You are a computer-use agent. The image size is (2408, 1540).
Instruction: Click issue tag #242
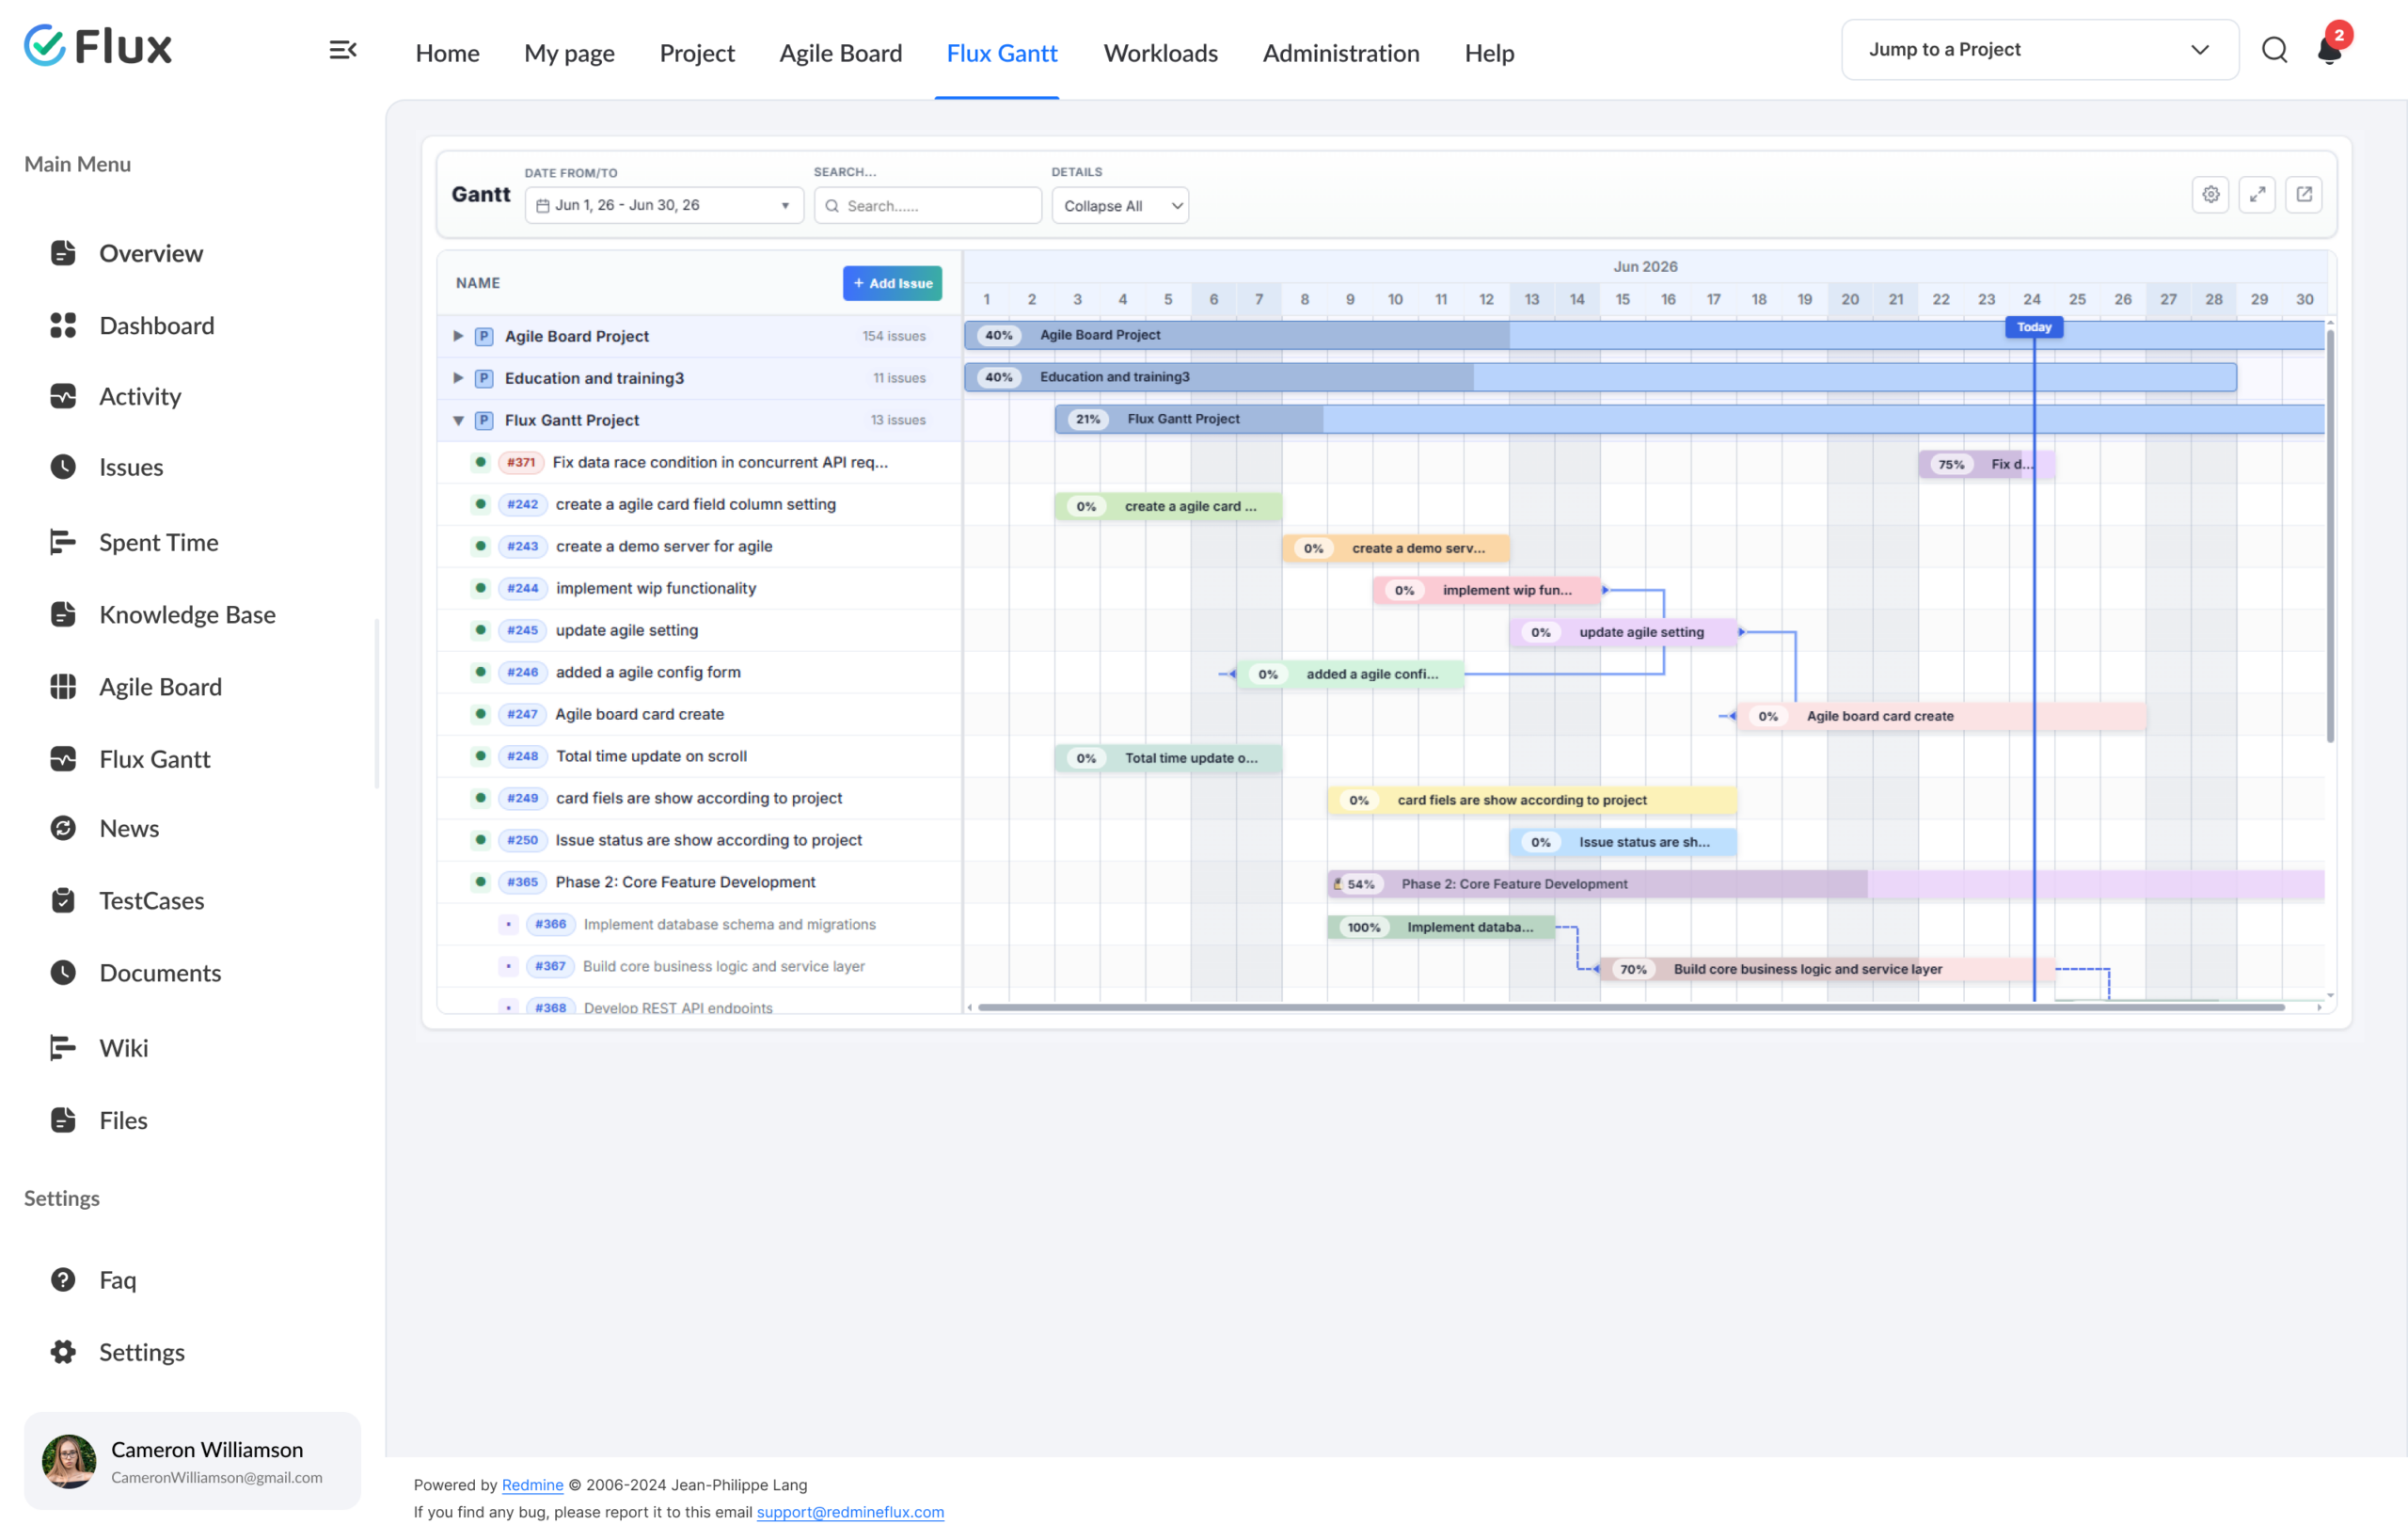point(522,504)
